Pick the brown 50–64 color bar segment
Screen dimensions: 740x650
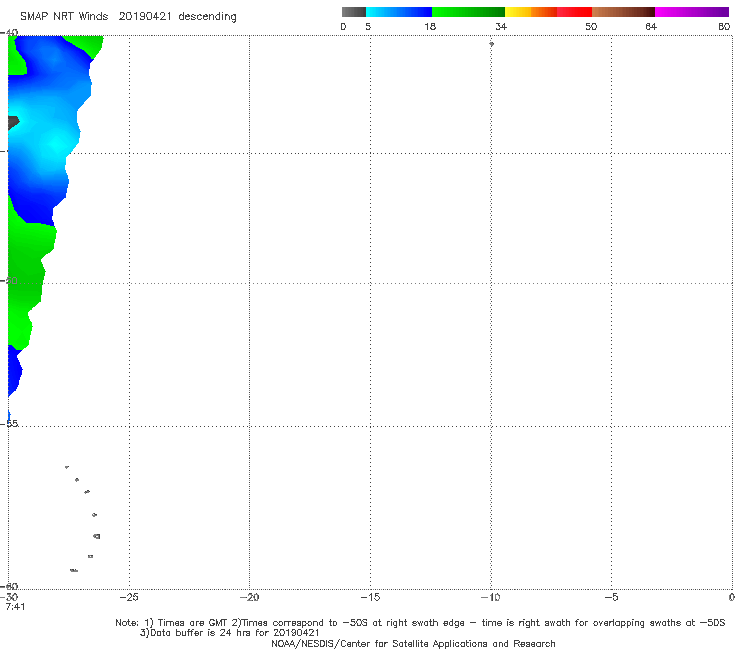pos(623,12)
